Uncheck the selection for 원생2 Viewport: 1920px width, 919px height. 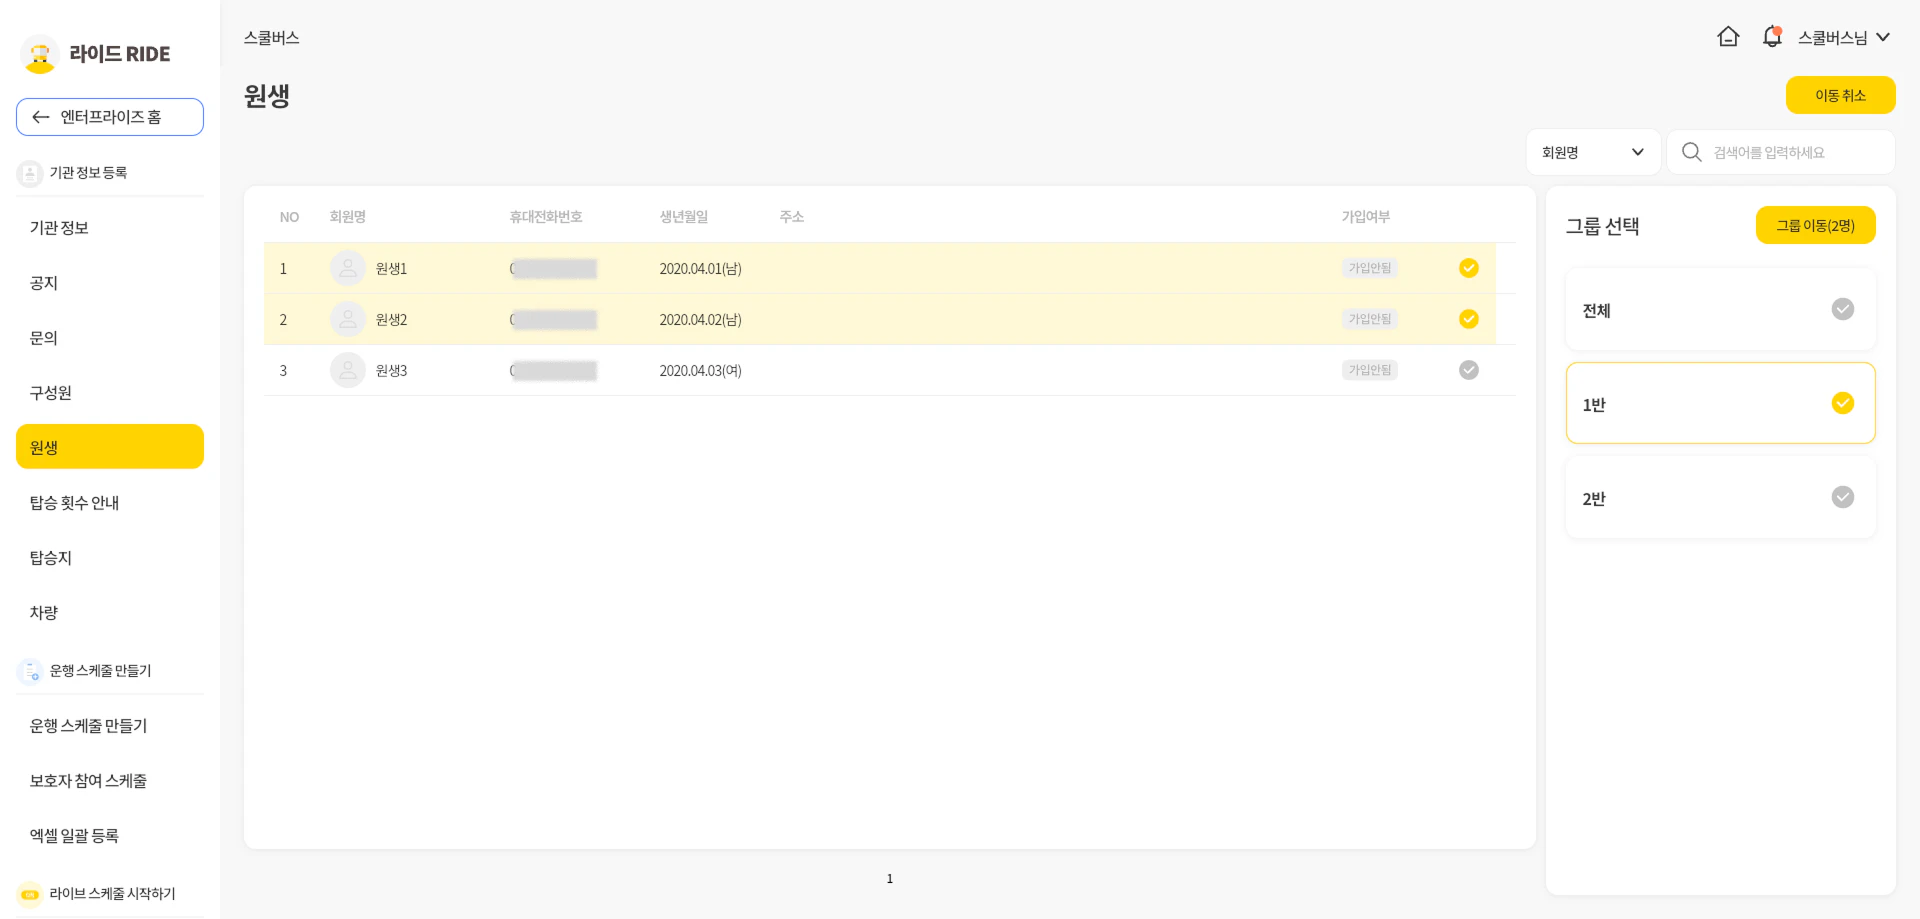[x=1468, y=319]
